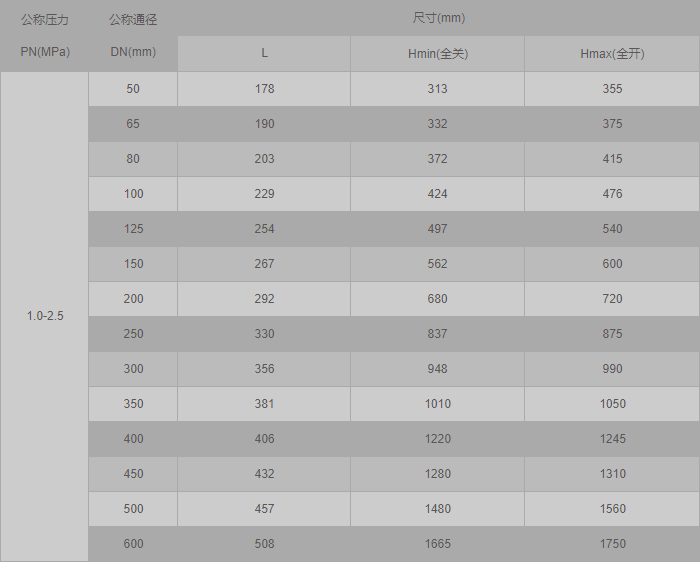
Task: Click the 公称通径 DN(mm) header cell
Action: pos(133,36)
